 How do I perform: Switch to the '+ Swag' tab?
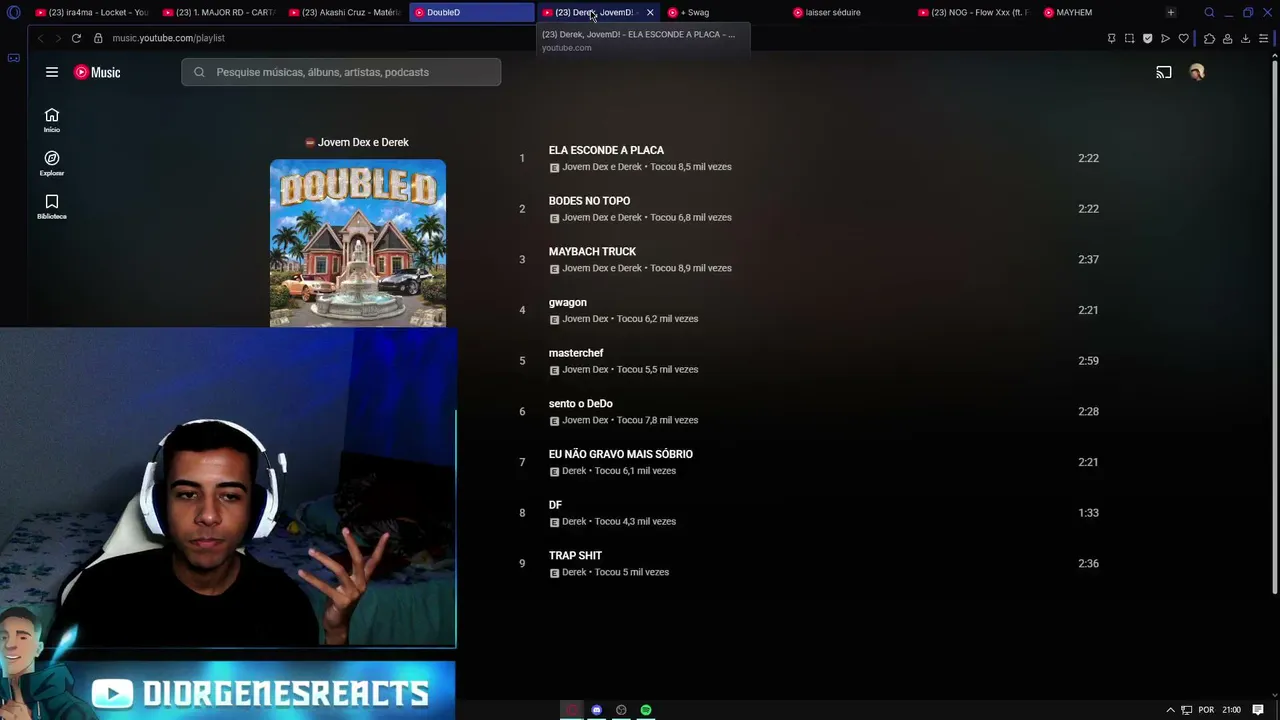tap(724, 12)
